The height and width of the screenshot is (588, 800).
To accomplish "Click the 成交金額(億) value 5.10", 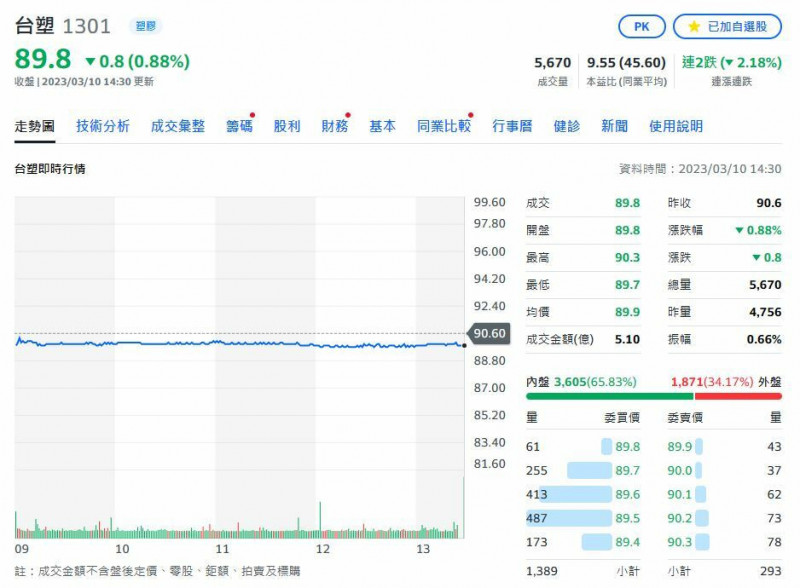I will click(627, 339).
